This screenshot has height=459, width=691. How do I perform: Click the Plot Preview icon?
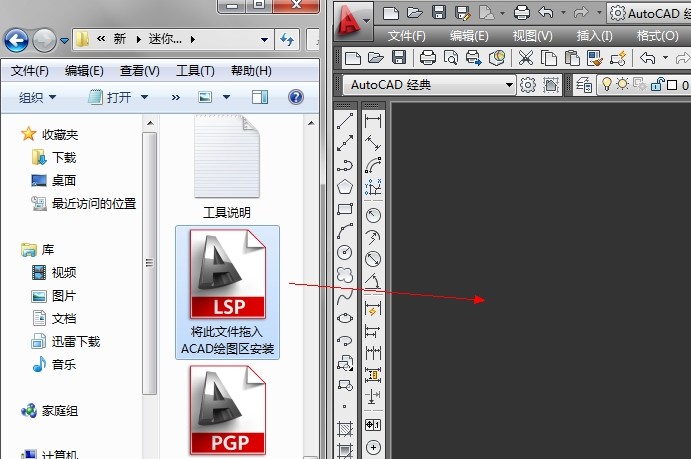450,58
